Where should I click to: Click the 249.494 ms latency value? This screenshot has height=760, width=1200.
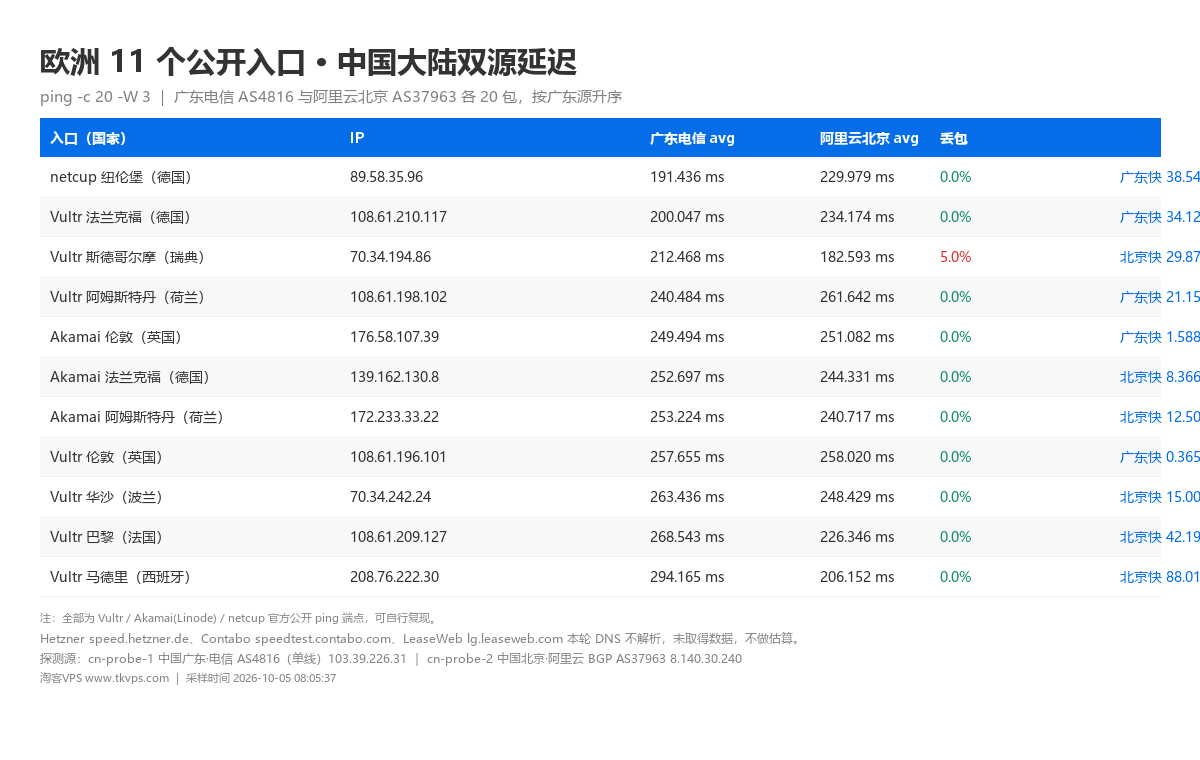point(687,337)
